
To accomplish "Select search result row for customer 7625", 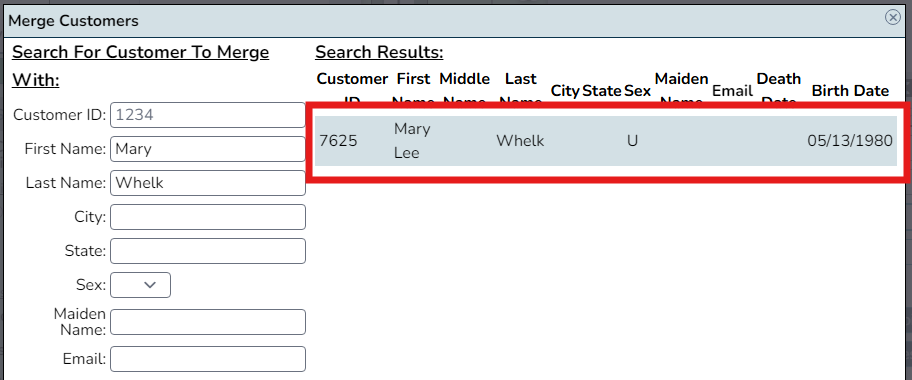I will tap(605, 141).
